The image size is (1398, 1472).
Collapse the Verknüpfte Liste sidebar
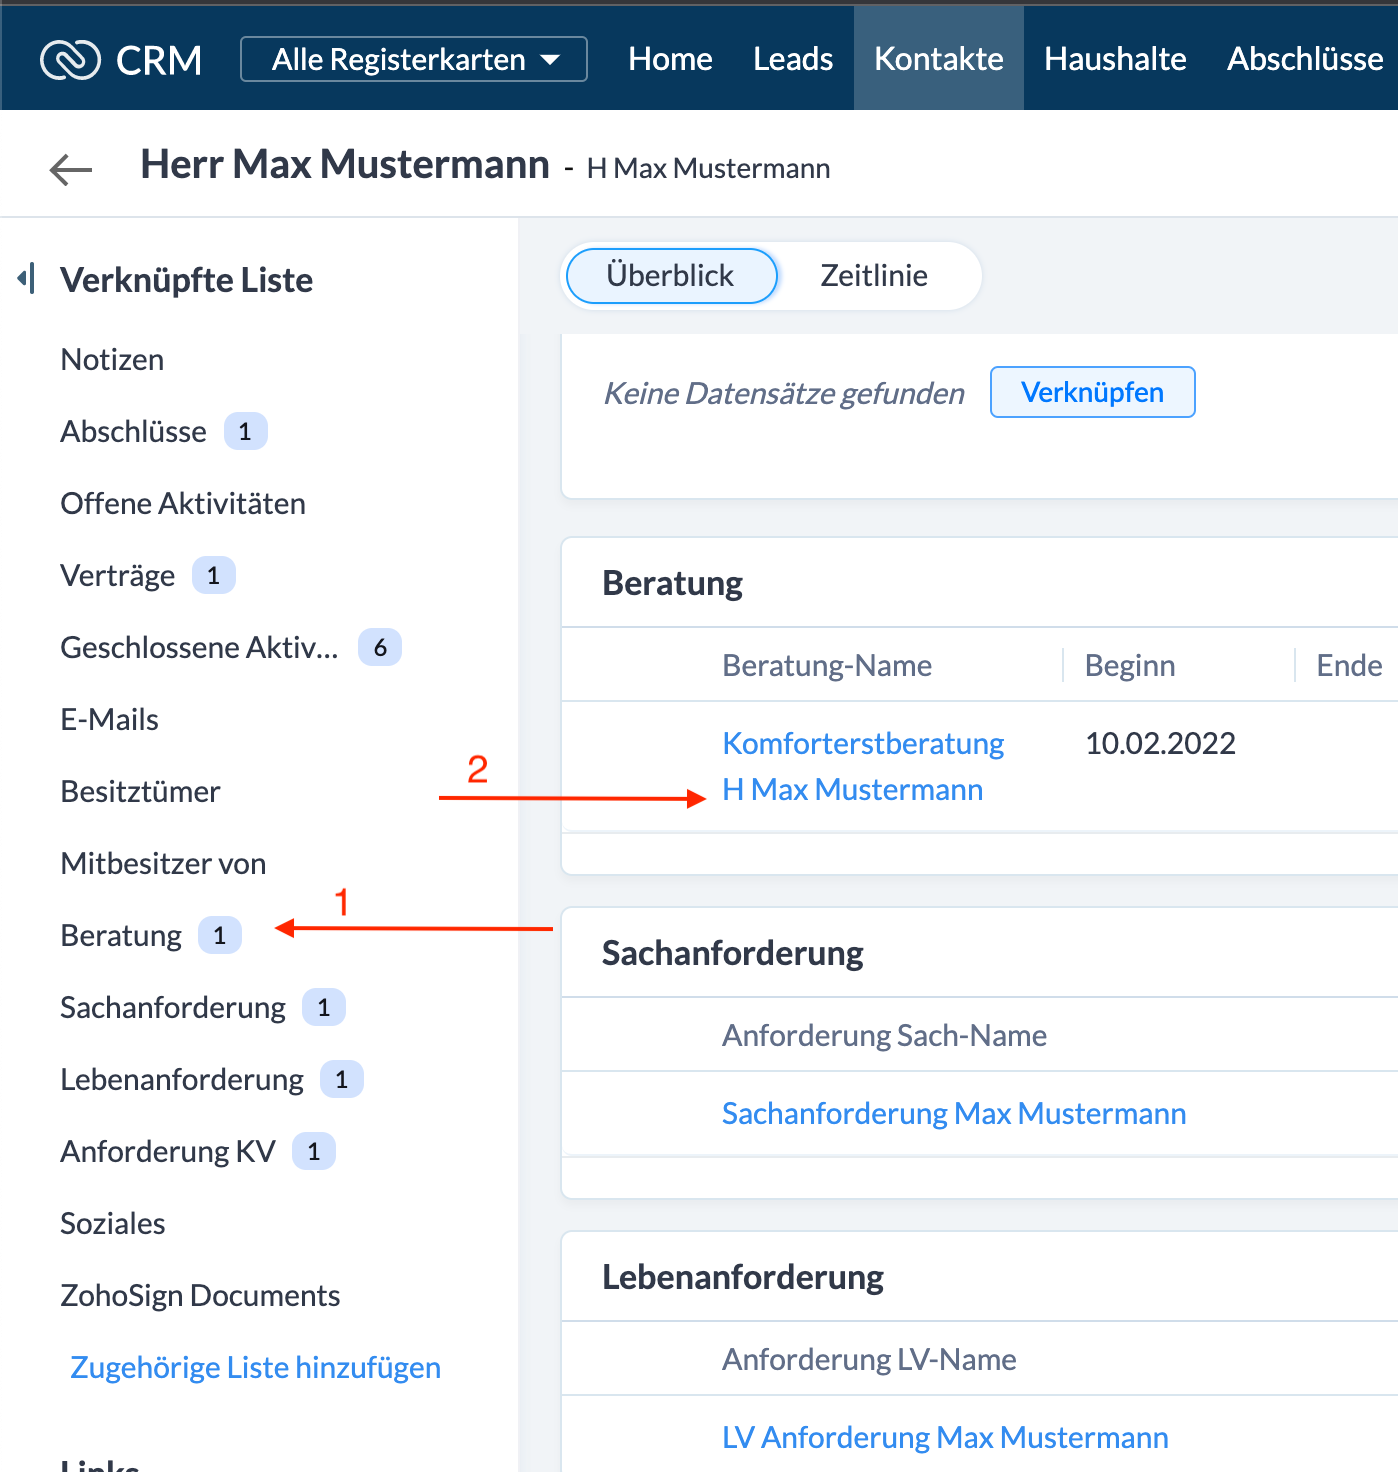[x=27, y=279]
